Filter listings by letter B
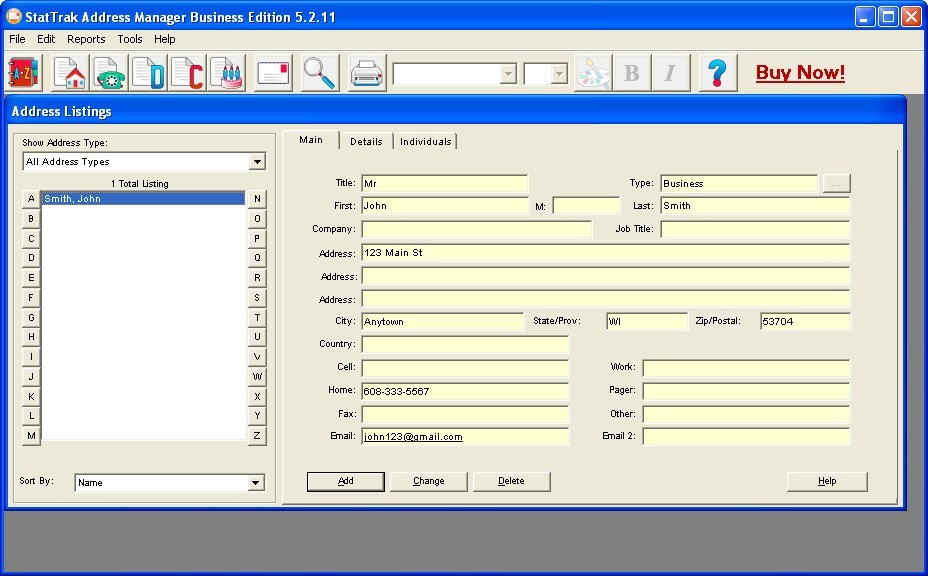Screen dimensions: 928x576 (x=31, y=218)
